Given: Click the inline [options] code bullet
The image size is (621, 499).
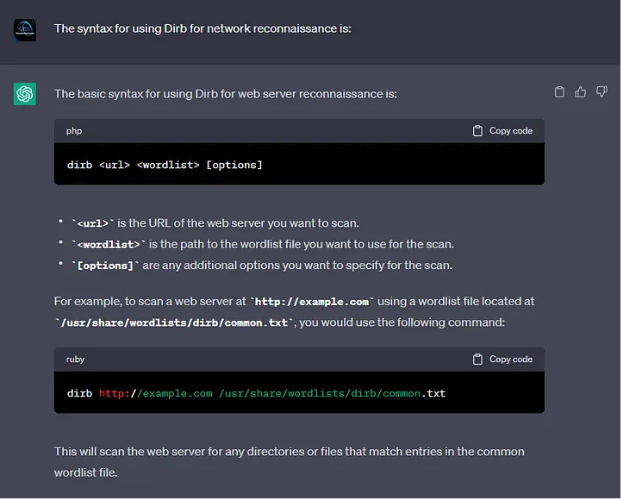Looking at the screenshot, I should pyautogui.click(x=105, y=265).
